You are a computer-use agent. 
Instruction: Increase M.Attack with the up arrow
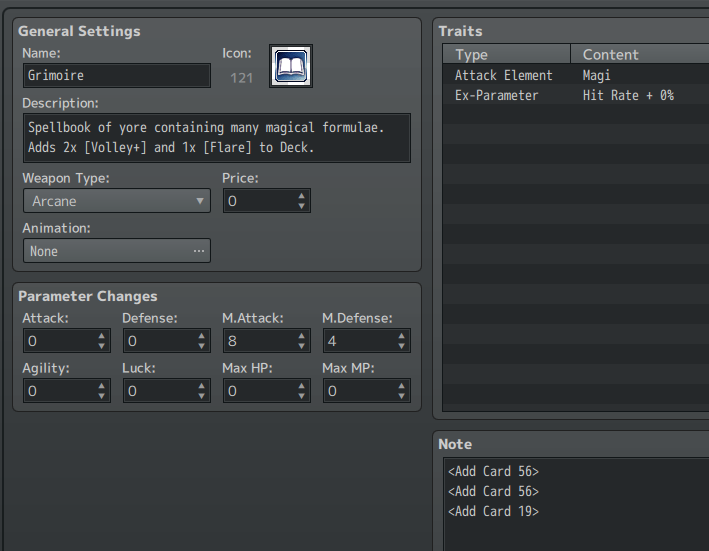302,336
